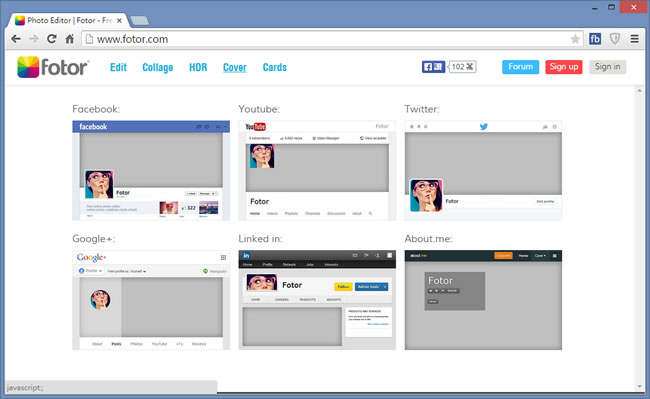Open the browser home page icon

pyautogui.click(x=70, y=39)
